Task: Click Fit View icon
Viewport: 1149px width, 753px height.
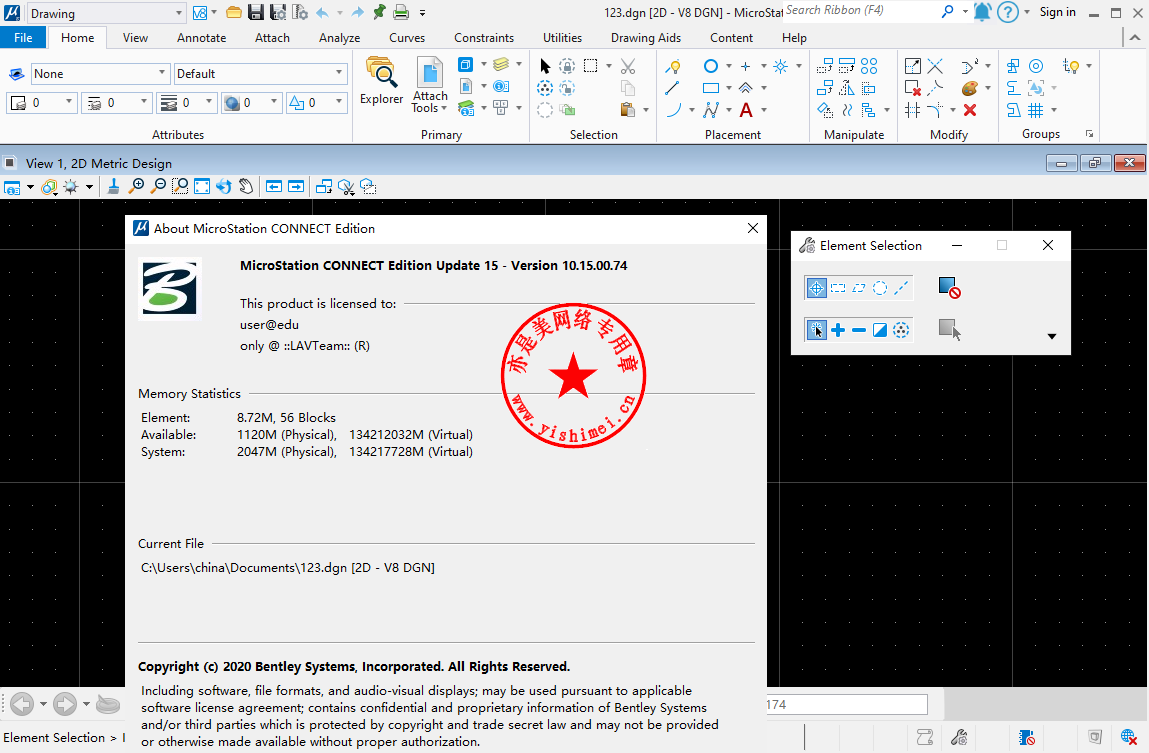Action: pyautogui.click(x=202, y=187)
